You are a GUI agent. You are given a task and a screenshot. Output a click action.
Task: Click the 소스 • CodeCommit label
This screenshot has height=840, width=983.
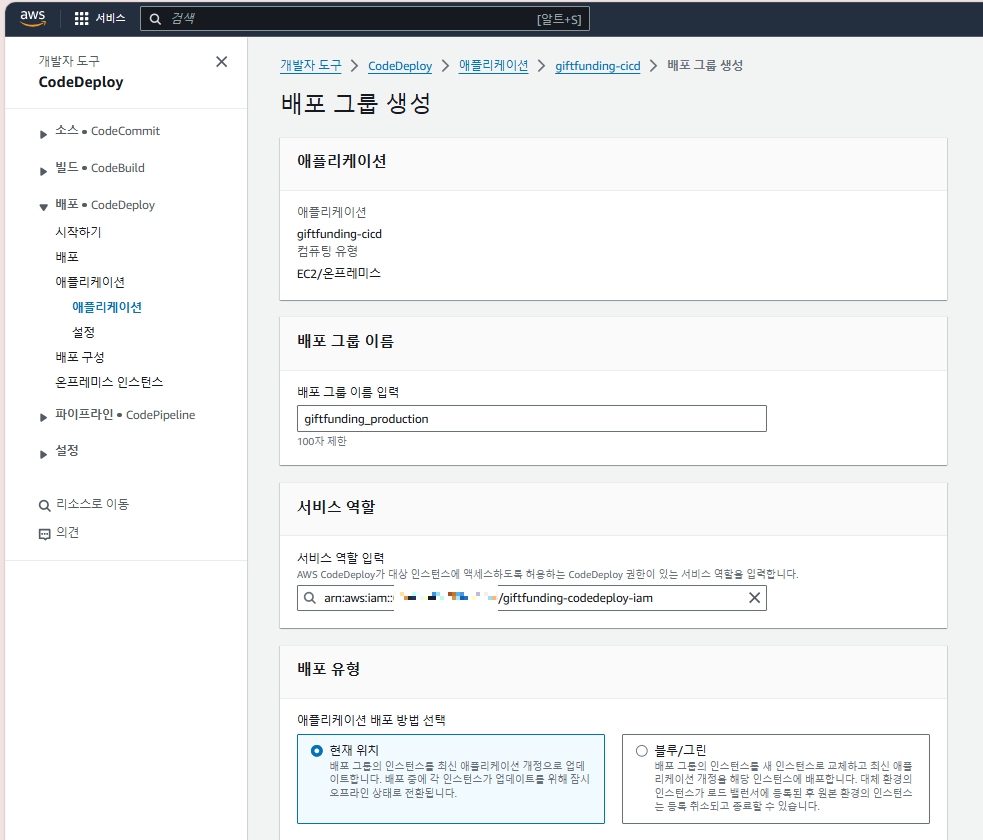pyautogui.click(x=107, y=130)
